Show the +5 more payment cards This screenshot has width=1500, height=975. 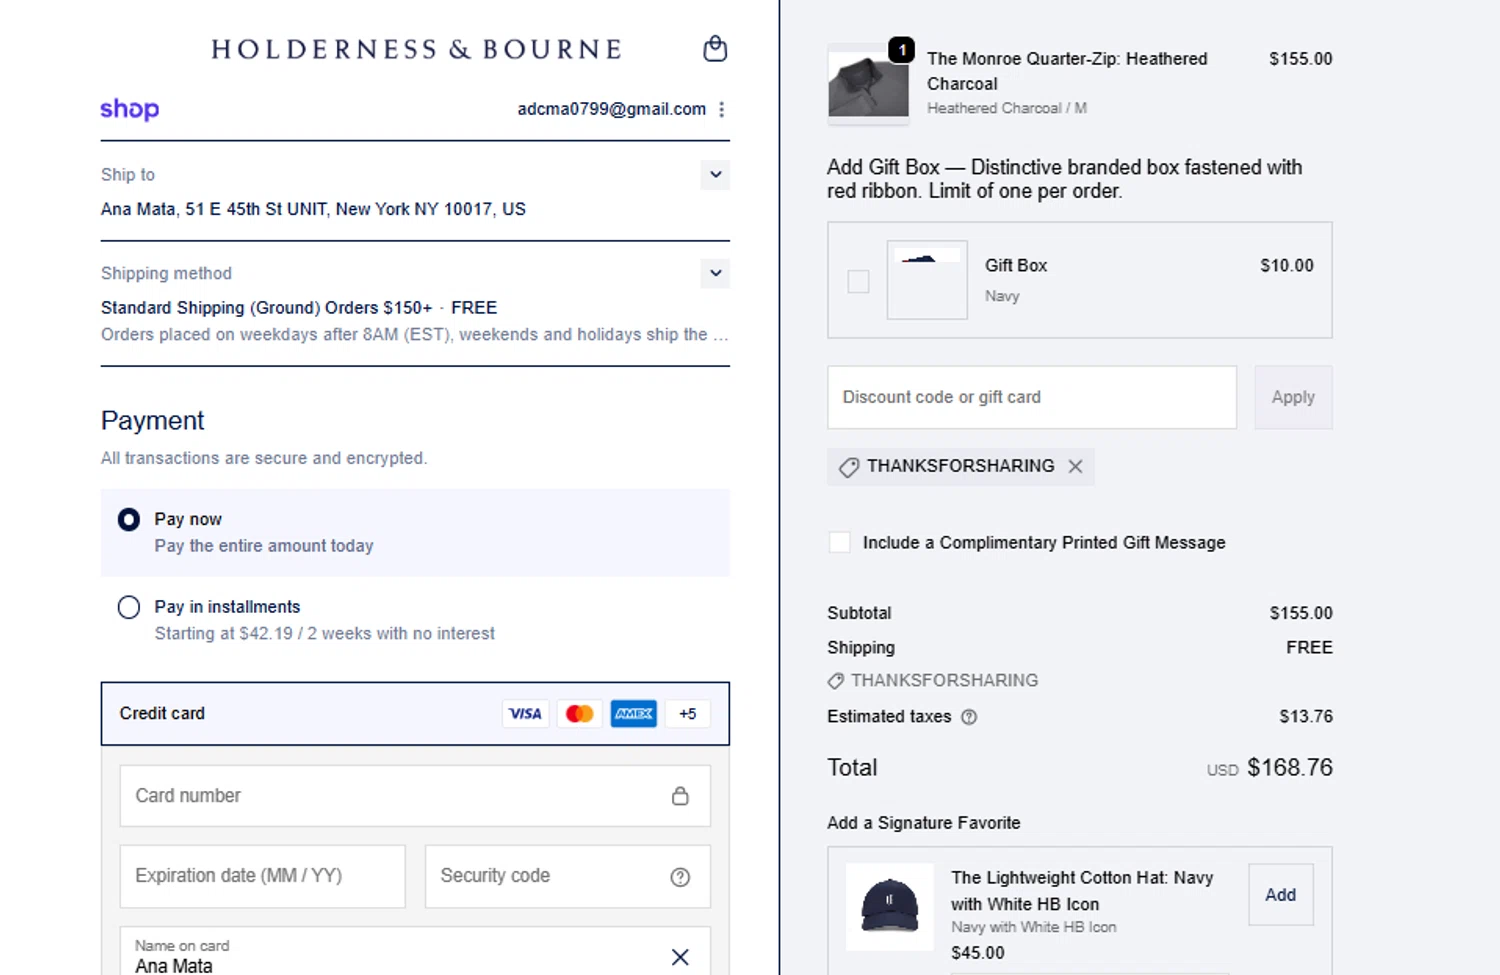click(x=688, y=714)
